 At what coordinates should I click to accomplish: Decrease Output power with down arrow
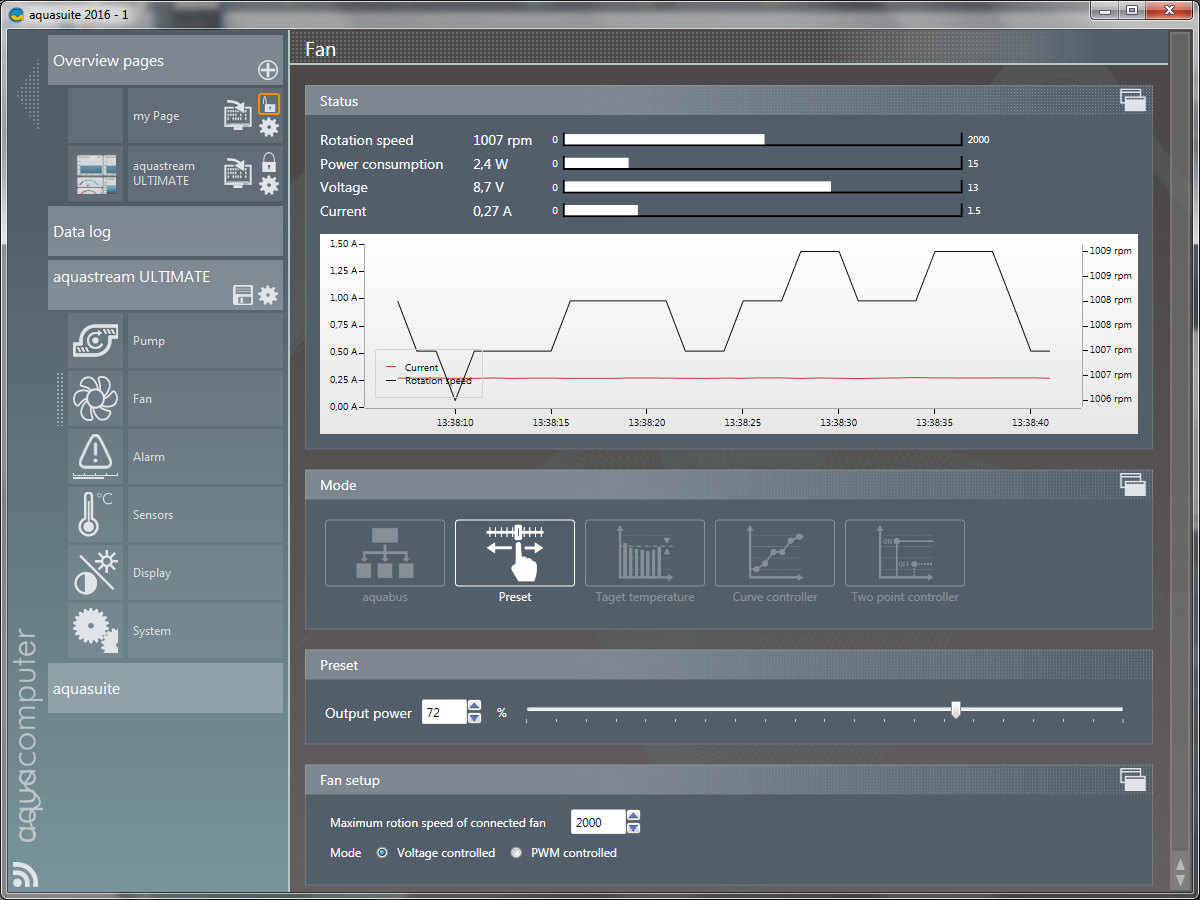point(475,718)
